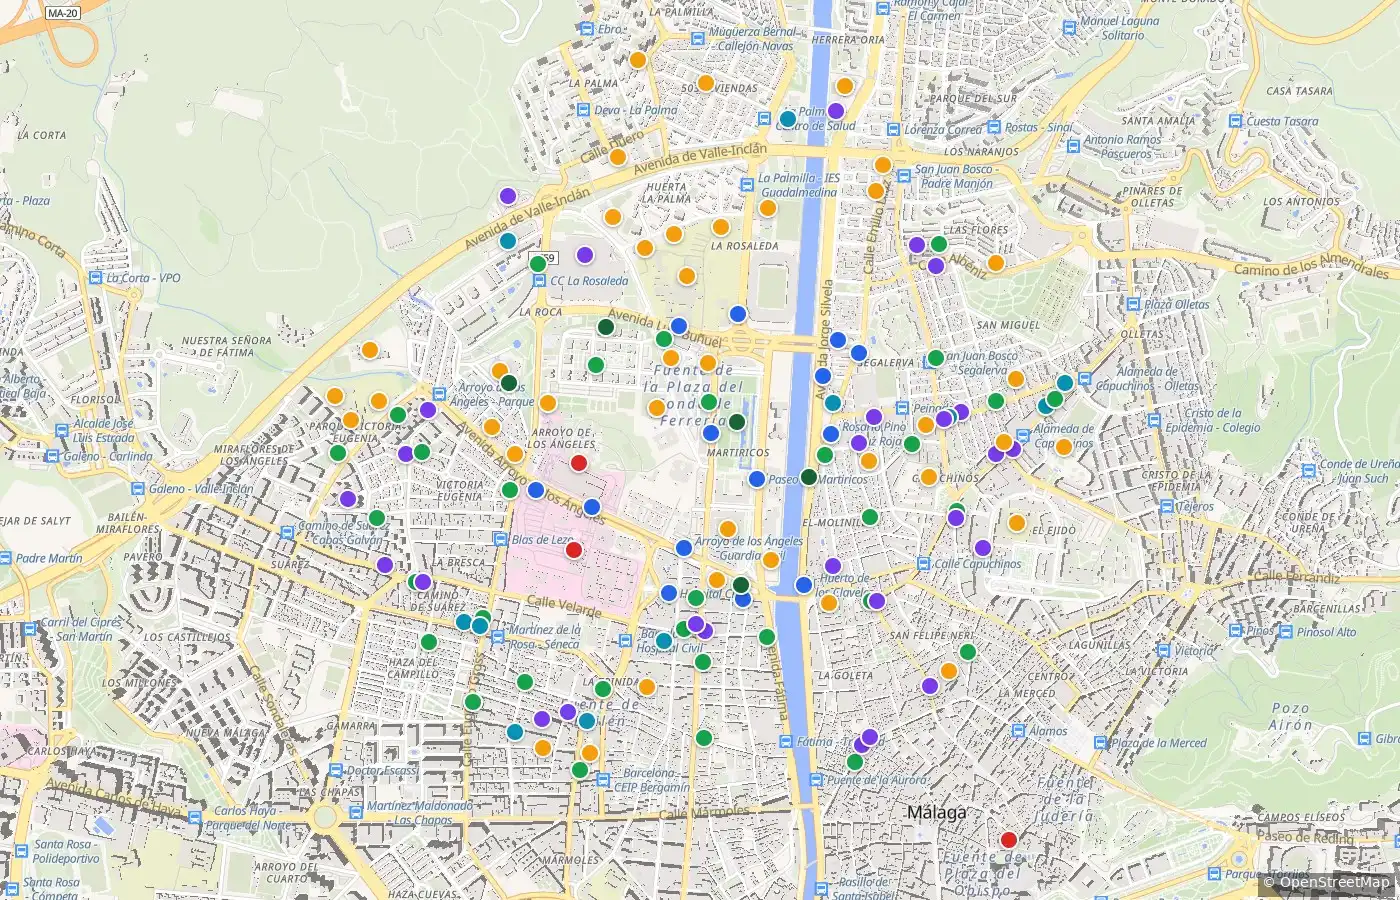Click the Alamos bus stop icon
Image resolution: width=1400 pixels, height=900 pixels.
point(1018,731)
